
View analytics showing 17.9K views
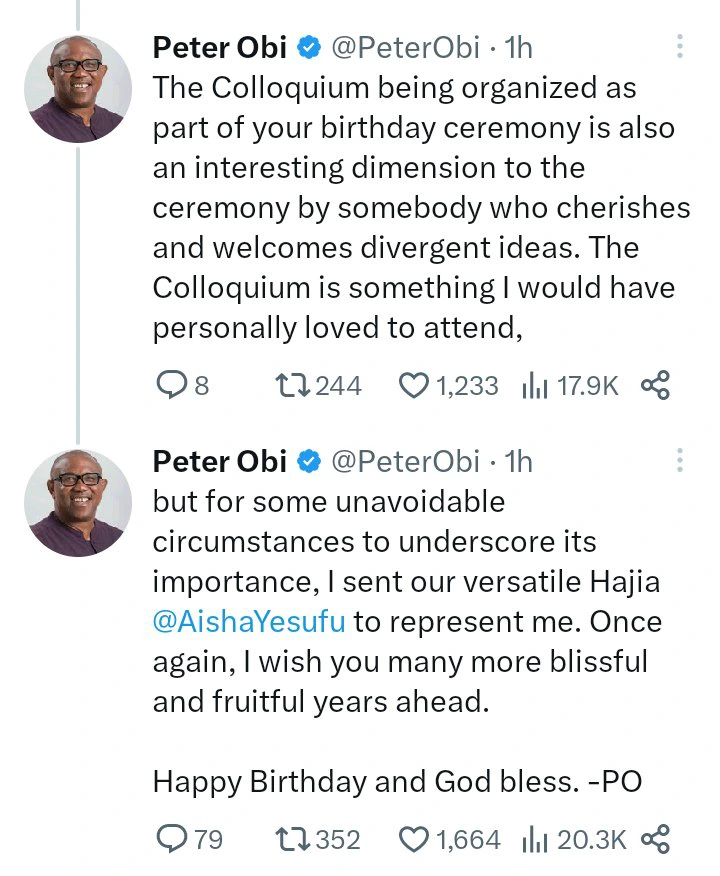(x=570, y=385)
